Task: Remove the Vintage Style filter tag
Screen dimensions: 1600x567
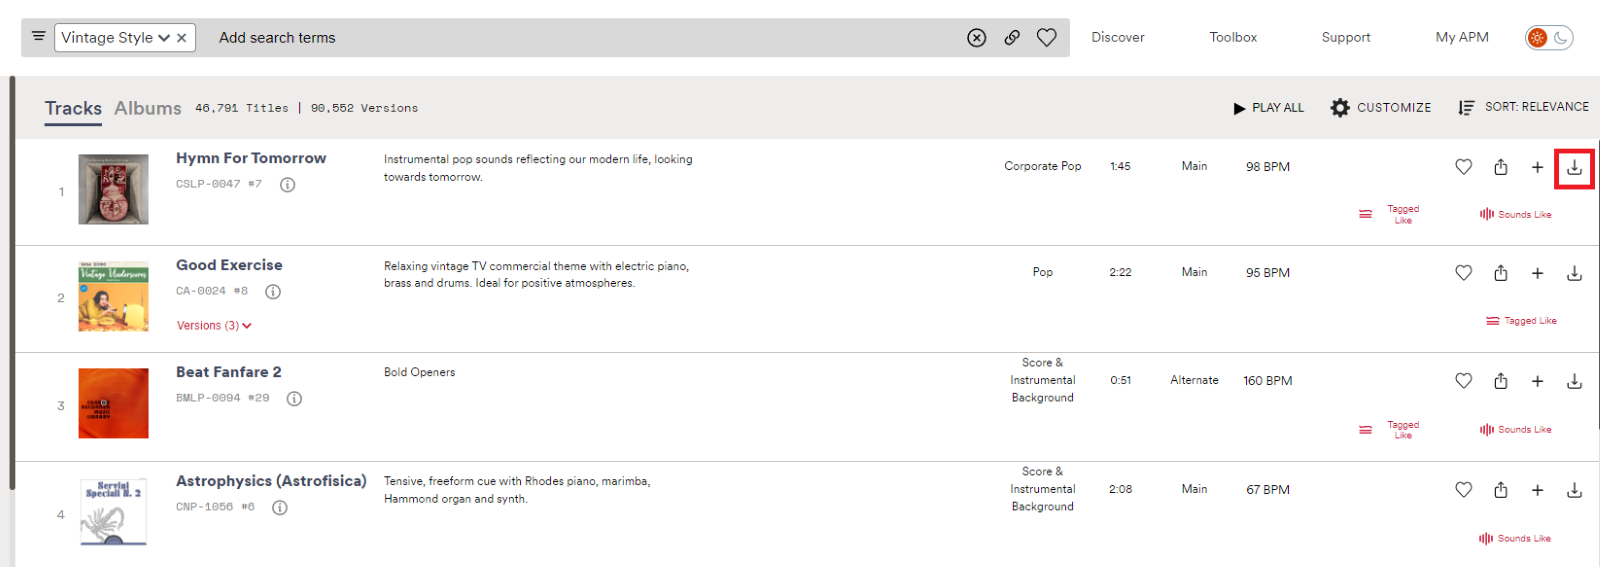Action: coord(182,38)
